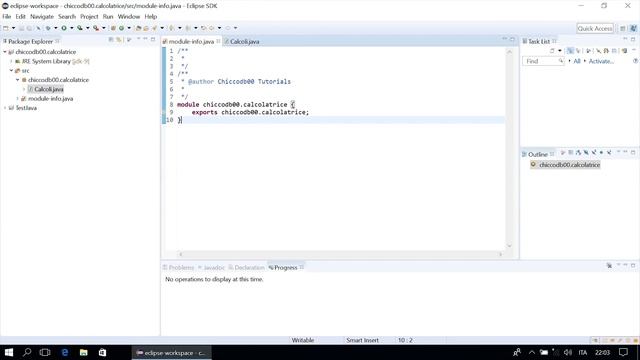This screenshot has width=640, height=360.
Task: Open the New file dropdown arrow in toolbar
Action: tap(13, 28)
